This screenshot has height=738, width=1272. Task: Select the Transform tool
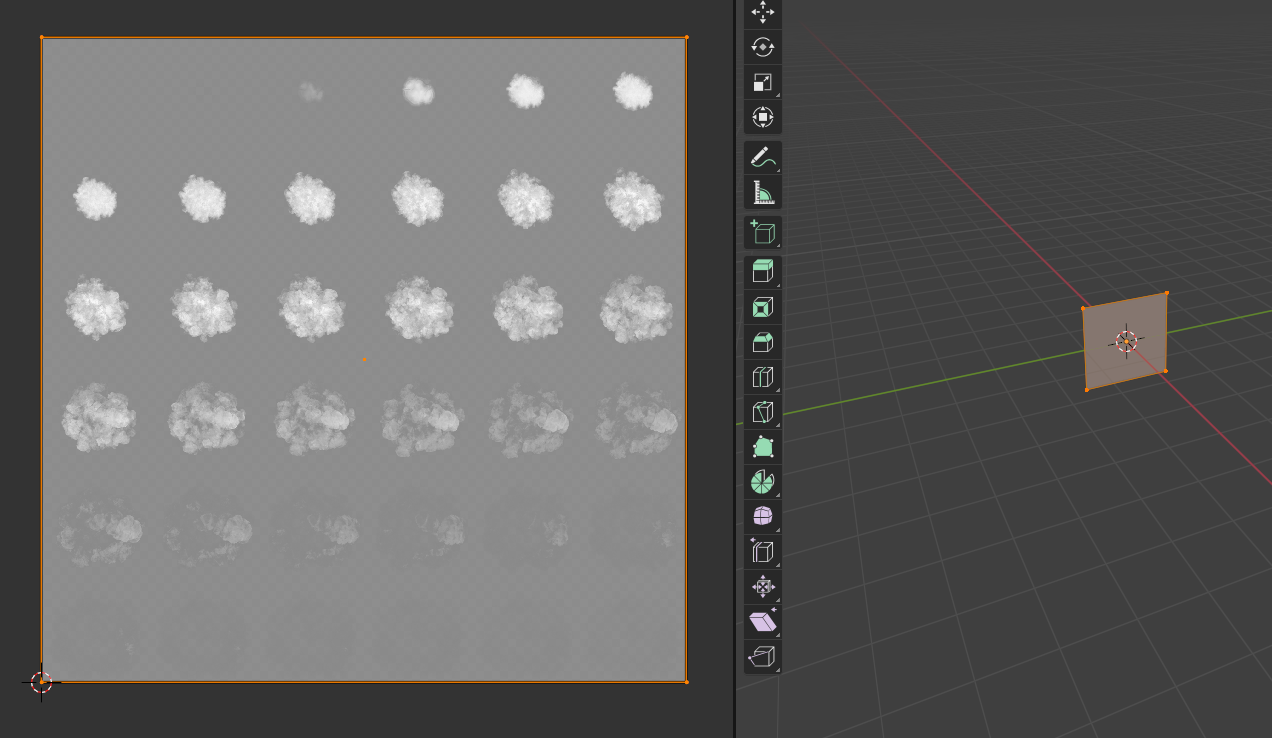click(763, 117)
